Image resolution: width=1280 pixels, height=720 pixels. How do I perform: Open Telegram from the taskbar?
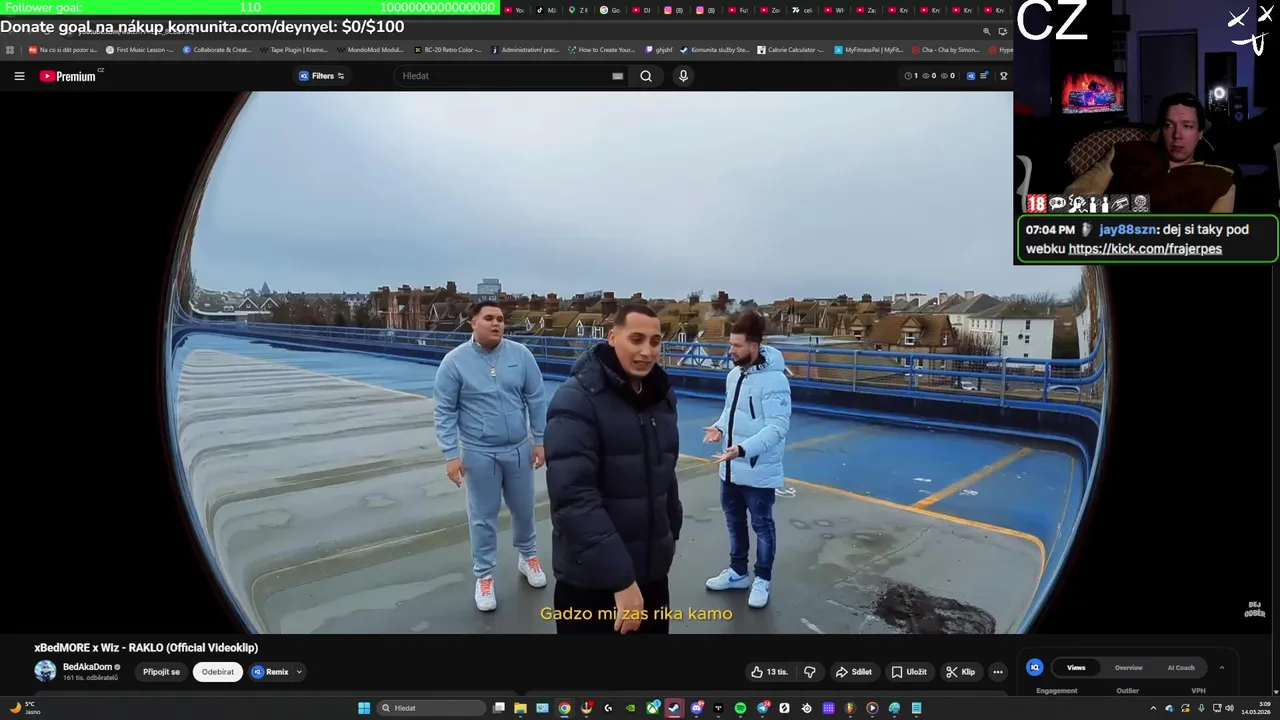(762, 708)
